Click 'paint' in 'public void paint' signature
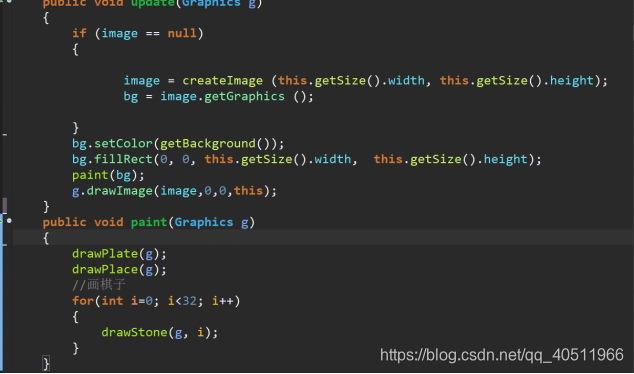The image size is (634, 374). tap(149, 222)
